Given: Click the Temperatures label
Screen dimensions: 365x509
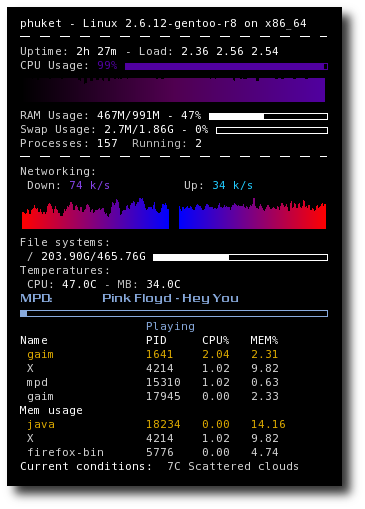Looking at the screenshot, I should (65, 270).
